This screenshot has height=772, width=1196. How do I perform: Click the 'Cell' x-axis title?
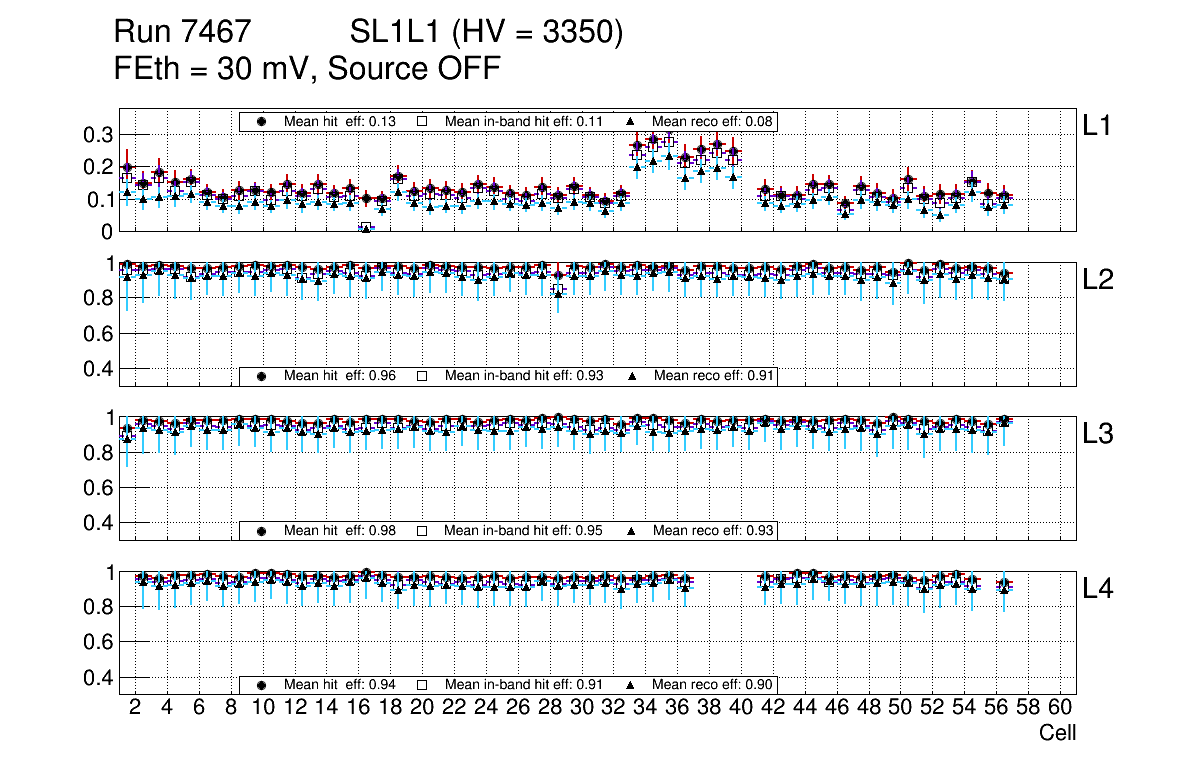coord(1057,733)
